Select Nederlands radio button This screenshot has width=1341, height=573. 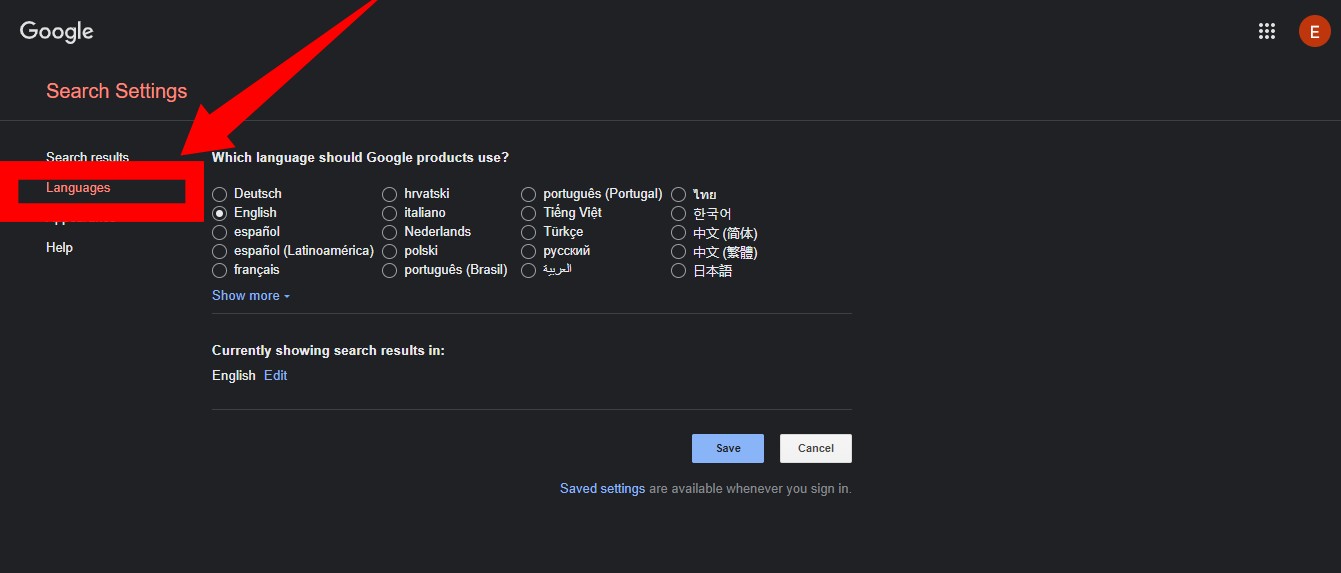389,232
